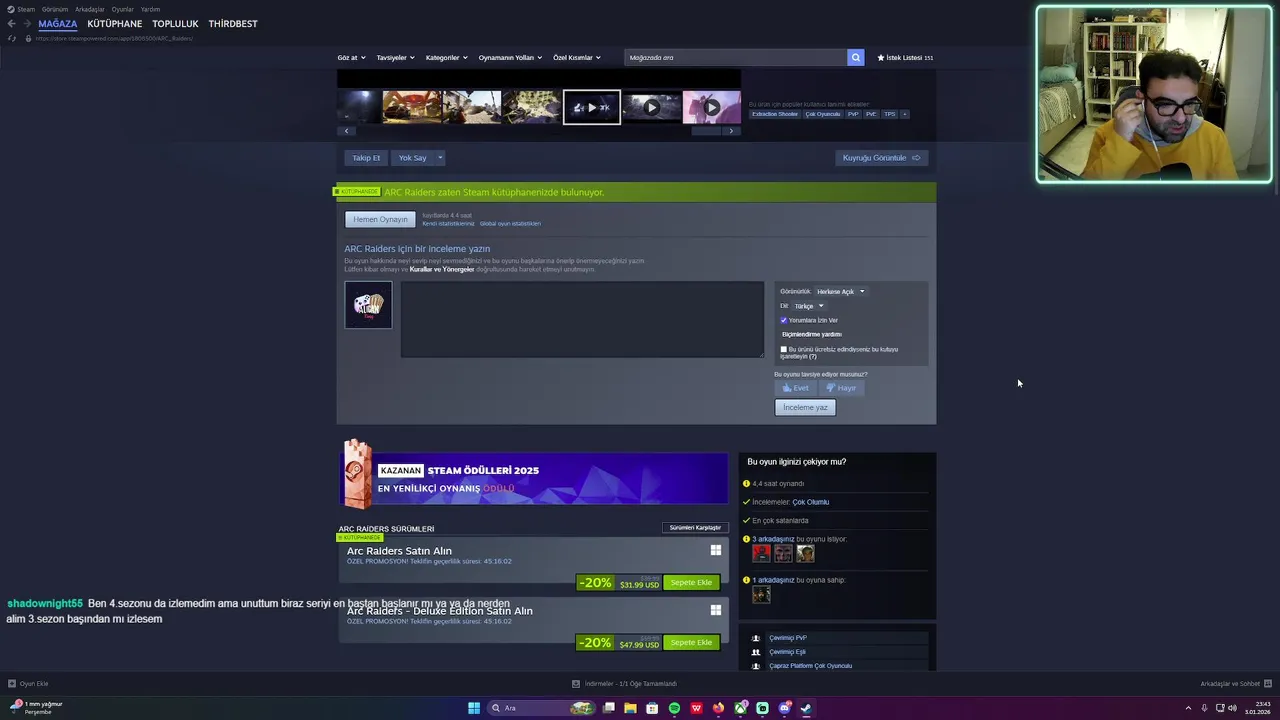Open the MAĞAZA tab
Screen dimensions: 1280x720
(x=58, y=24)
